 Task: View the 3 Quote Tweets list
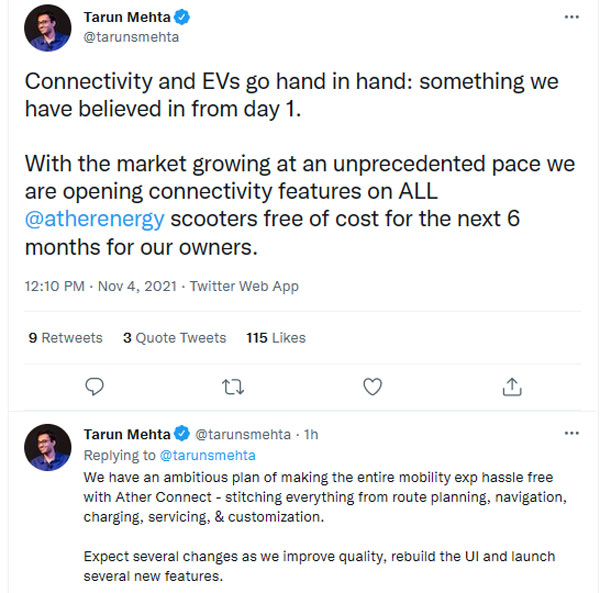(x=174, y=338)
